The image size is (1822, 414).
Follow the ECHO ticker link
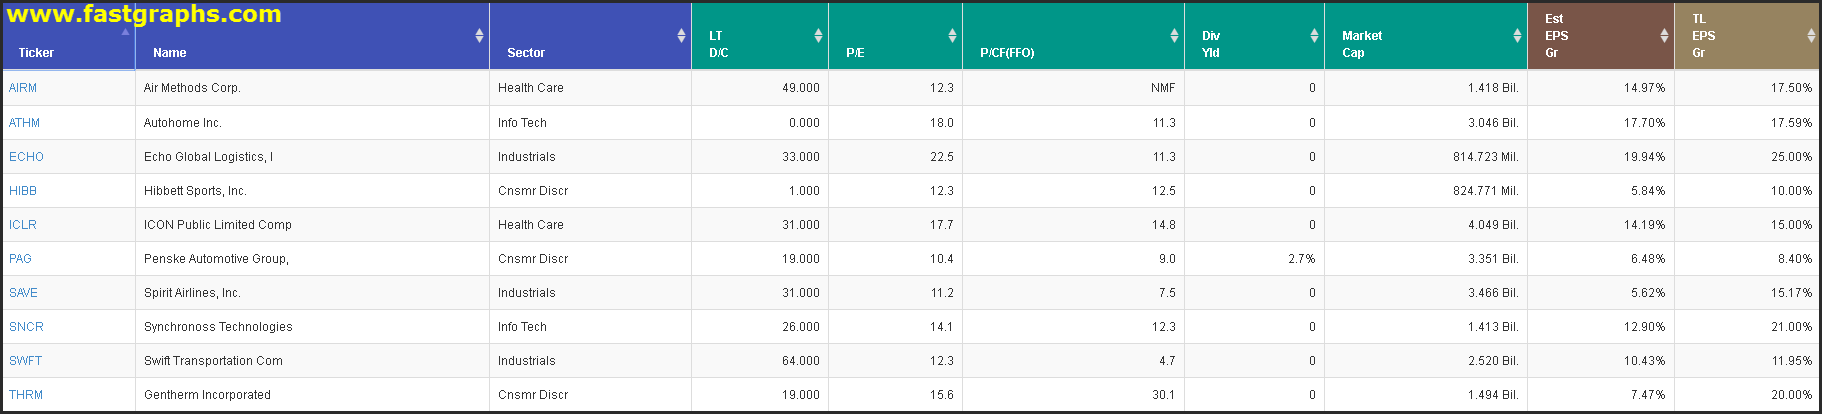click(26, 157)
